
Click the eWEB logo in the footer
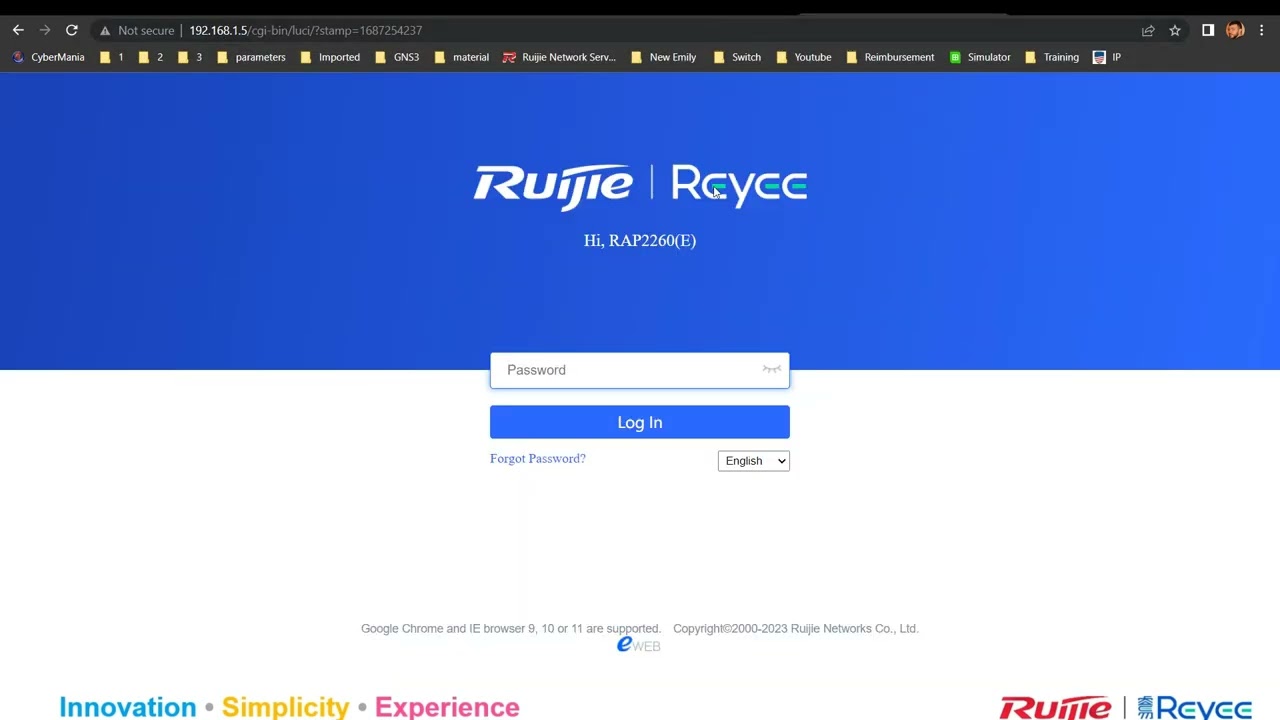[639, 645]
